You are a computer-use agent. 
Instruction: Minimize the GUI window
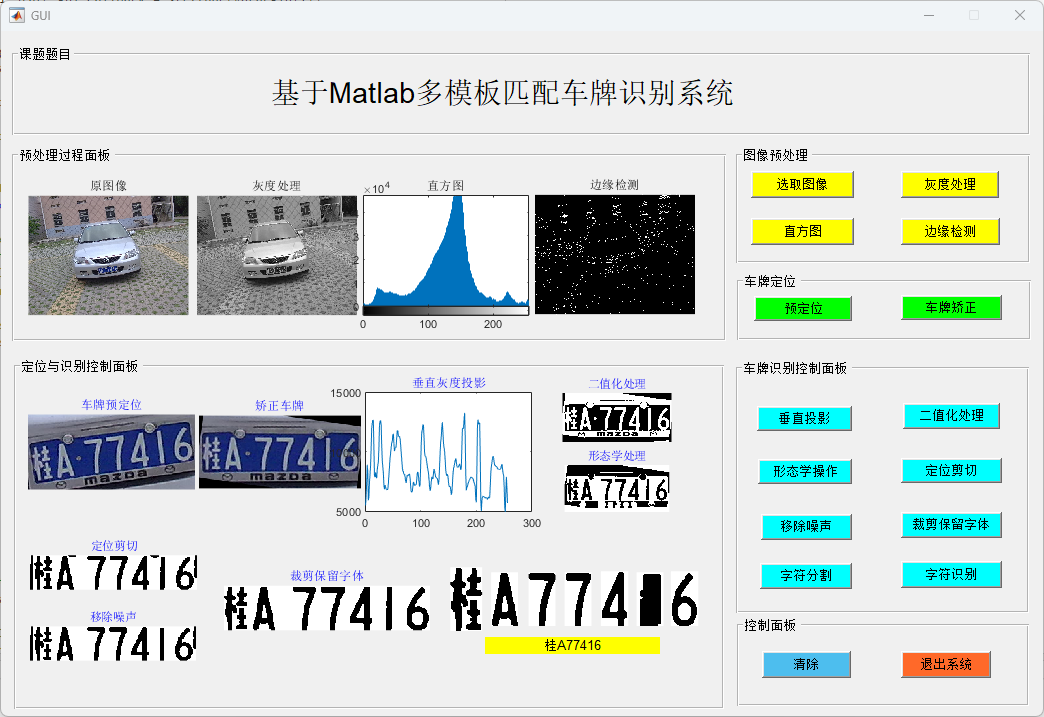click(x=929, y=15)
